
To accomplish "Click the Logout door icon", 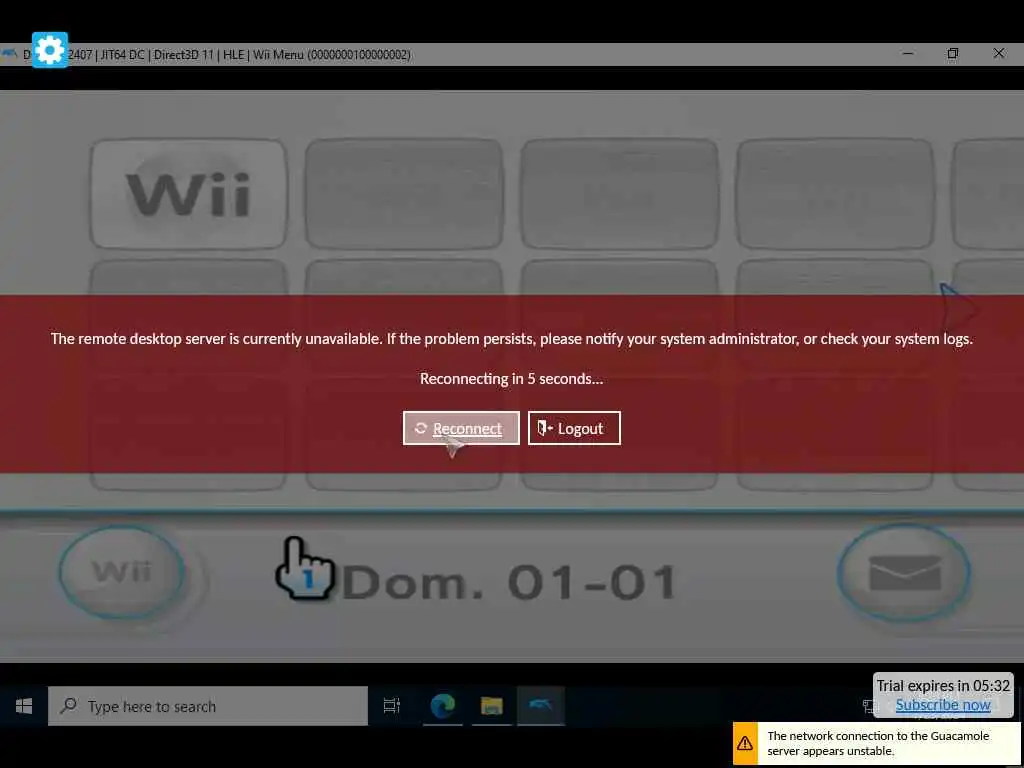I will (545, 428).
